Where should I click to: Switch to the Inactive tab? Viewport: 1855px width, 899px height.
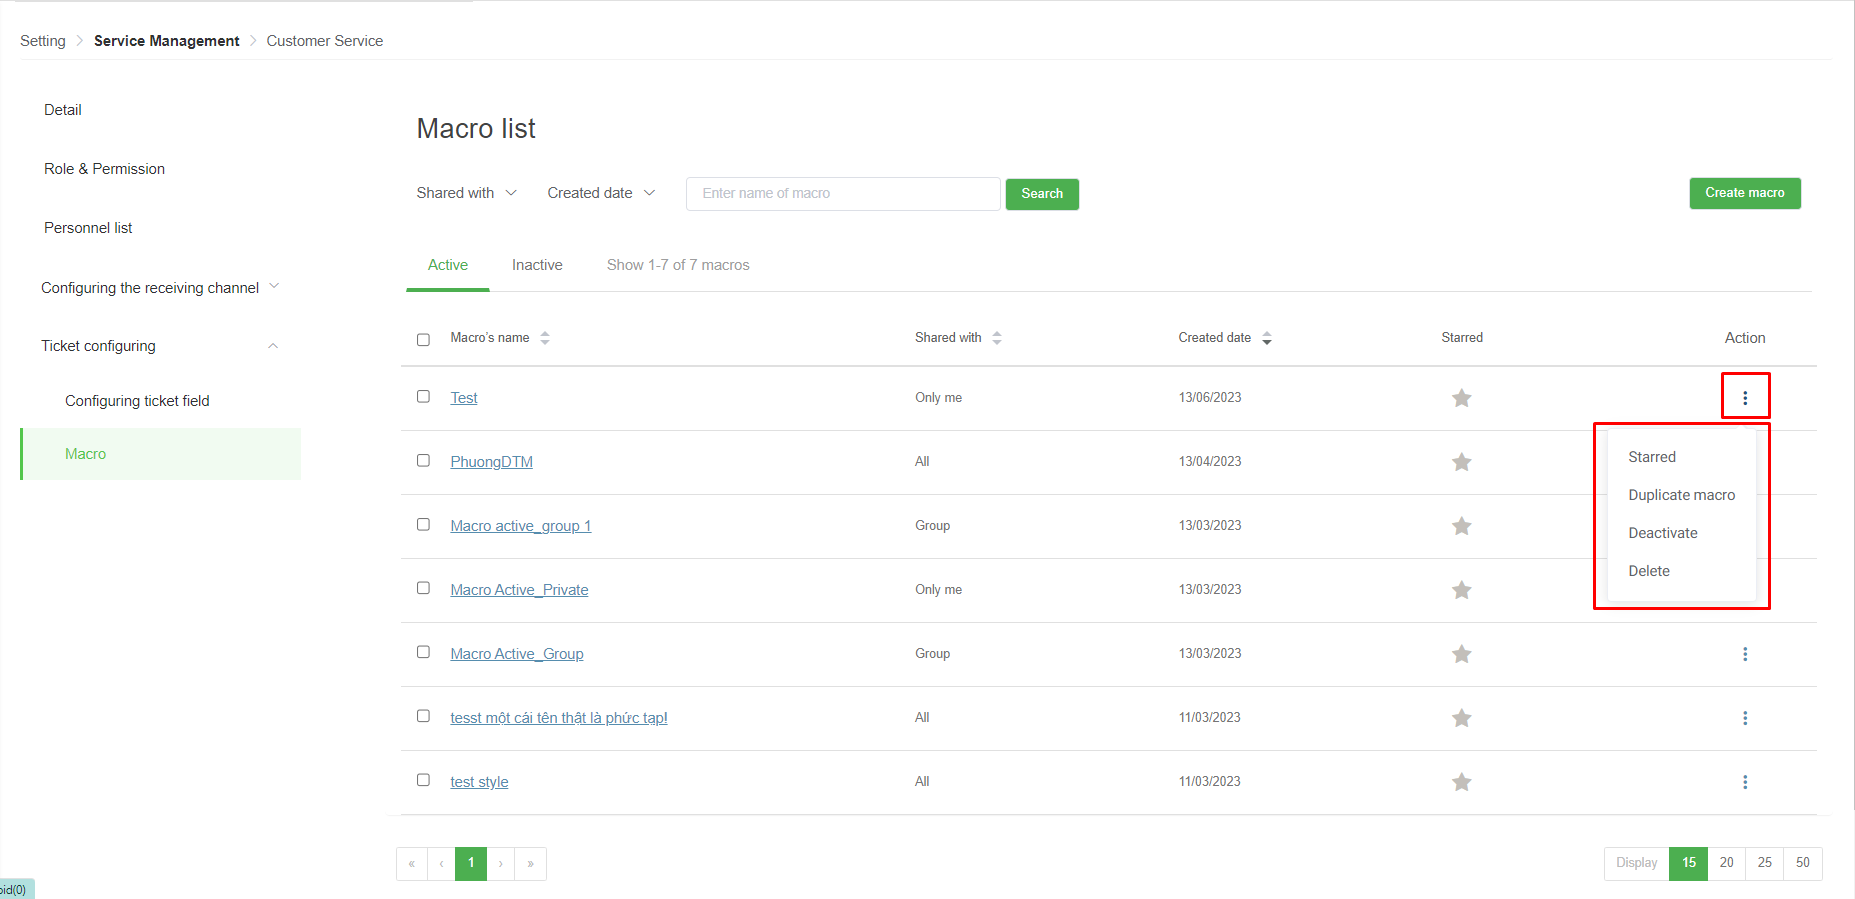537,265
